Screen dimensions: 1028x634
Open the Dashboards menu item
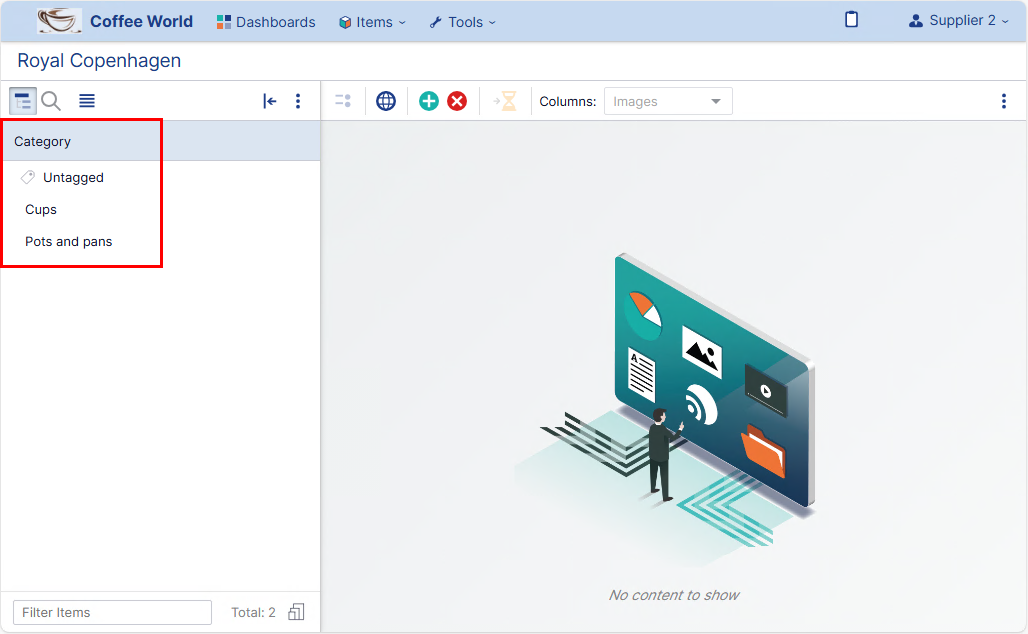(x=266, y=22)
